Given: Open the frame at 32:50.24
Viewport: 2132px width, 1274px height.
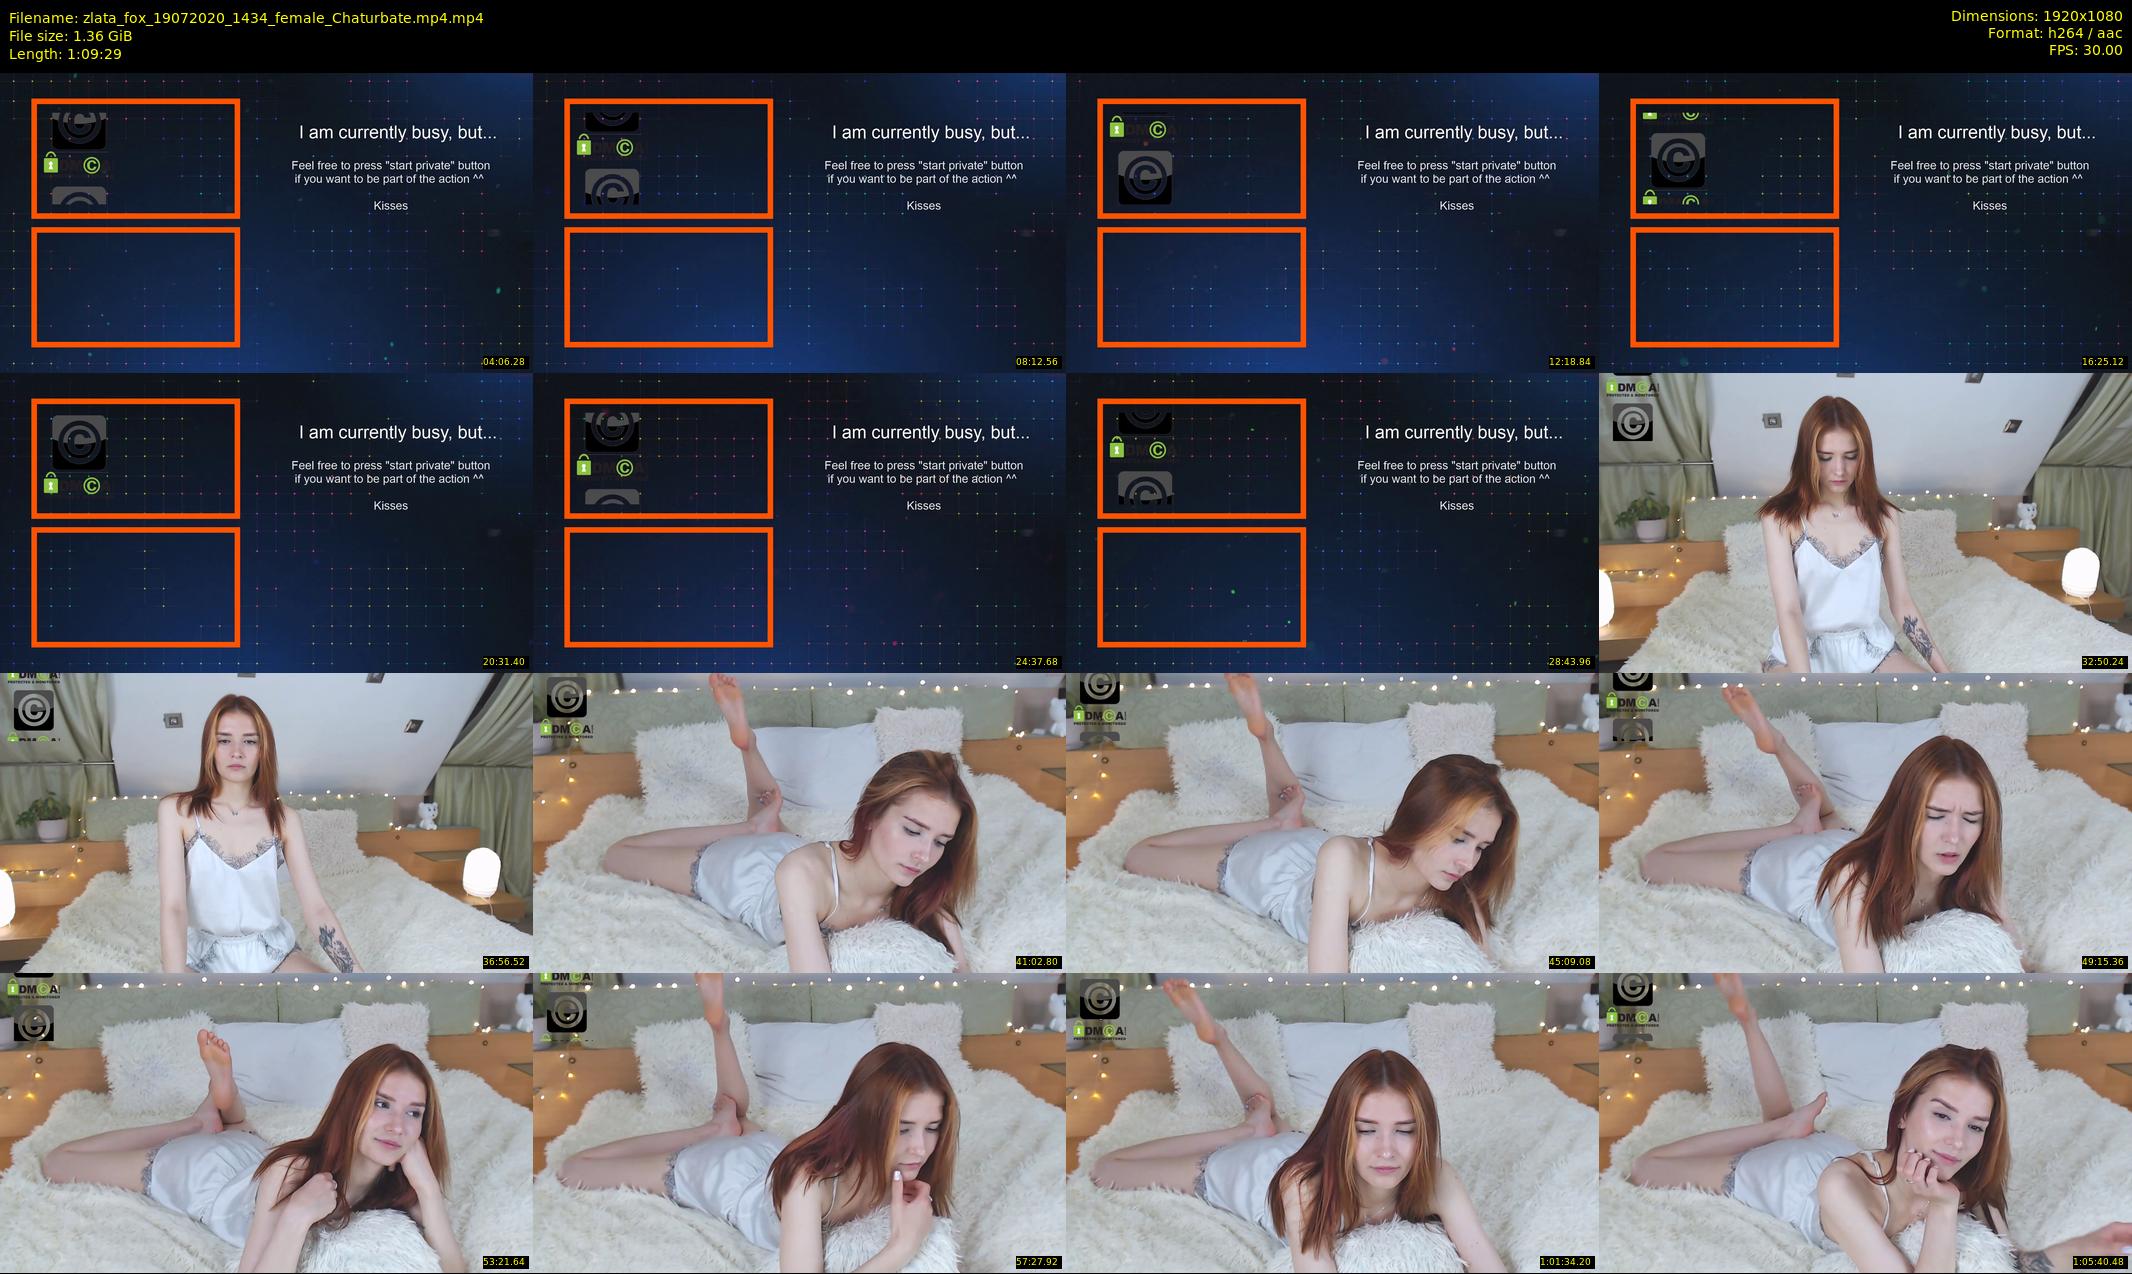Looking at the screenshot, I should (1865, 522).
